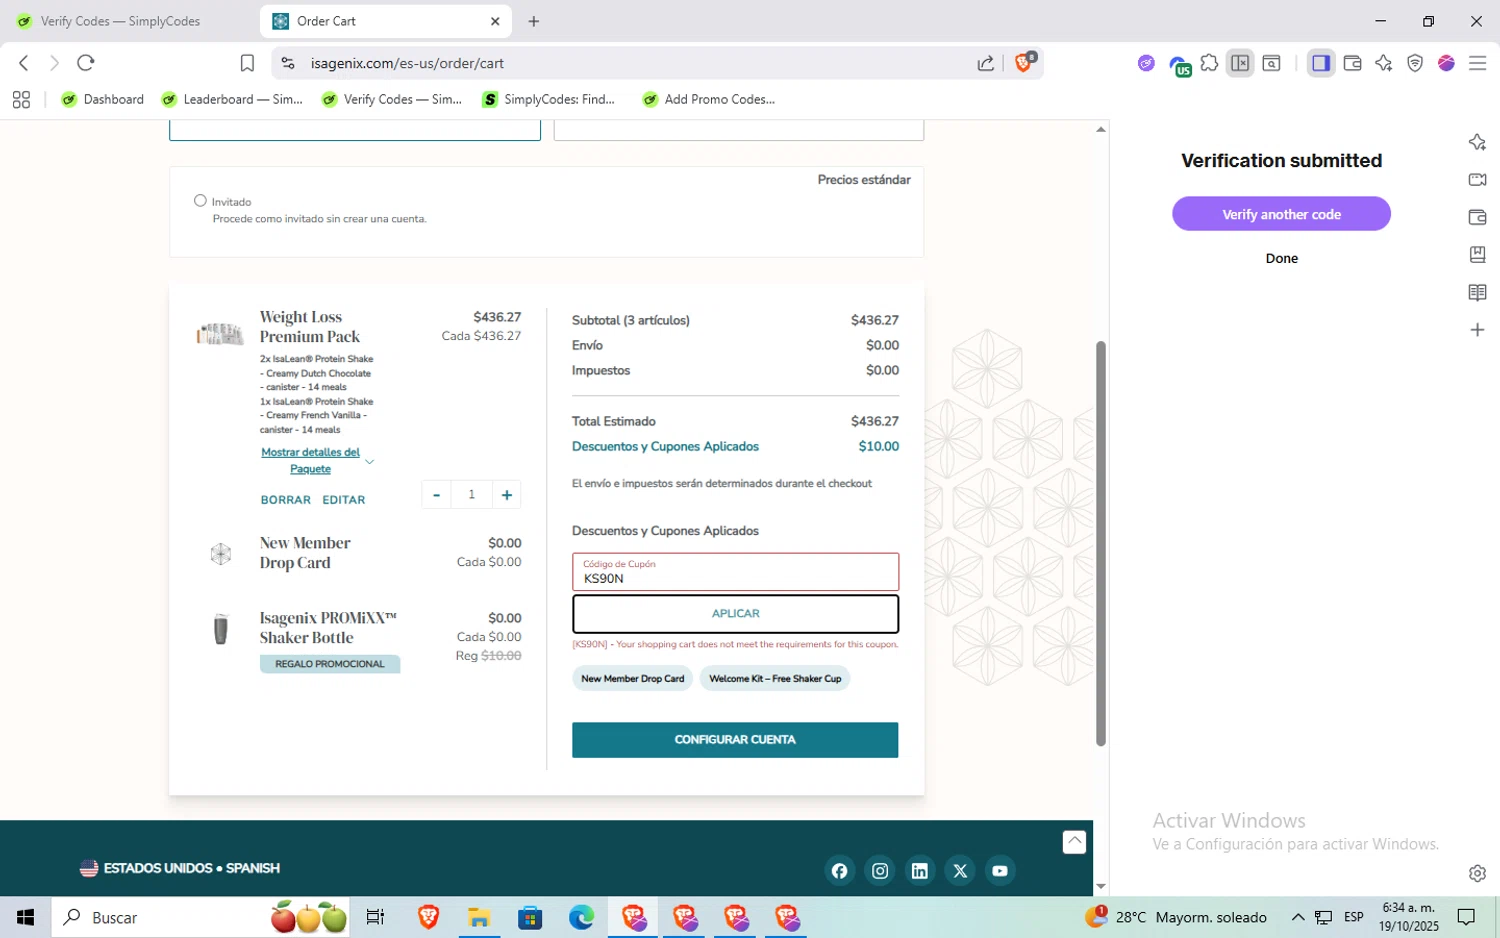1500x938 pixels.
Task: Click the APLICAR coupon button
Action: point(735,614)
